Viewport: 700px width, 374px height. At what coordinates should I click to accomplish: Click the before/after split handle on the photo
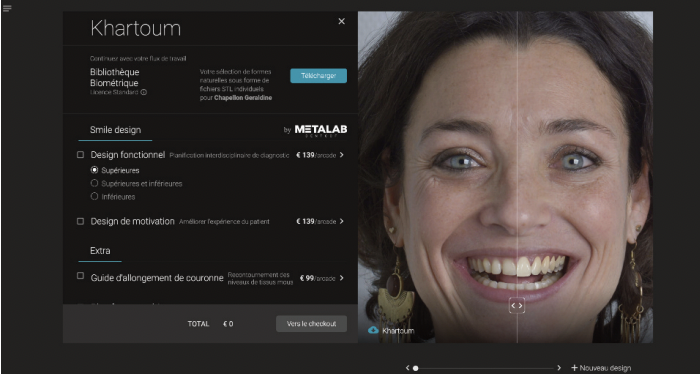click(x=517, y=306)
